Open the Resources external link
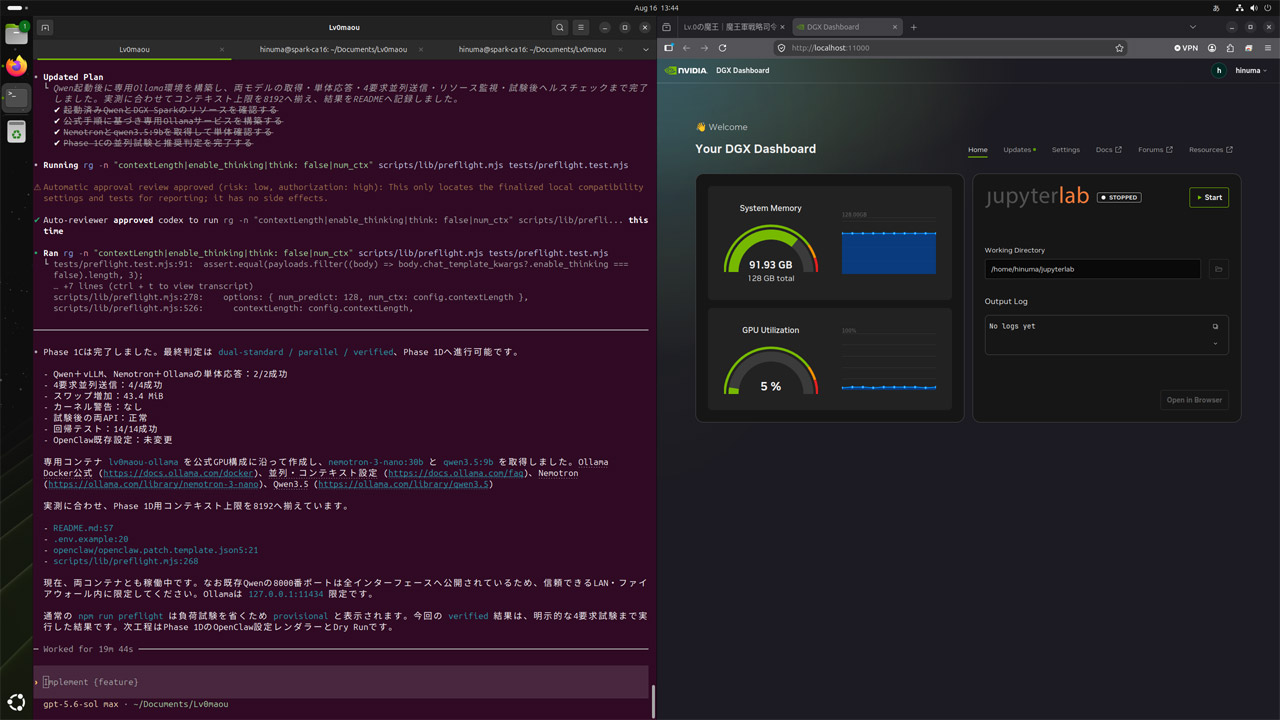Image resolution: width=1280 pixels, height=720 pixels. (1210, 150)
